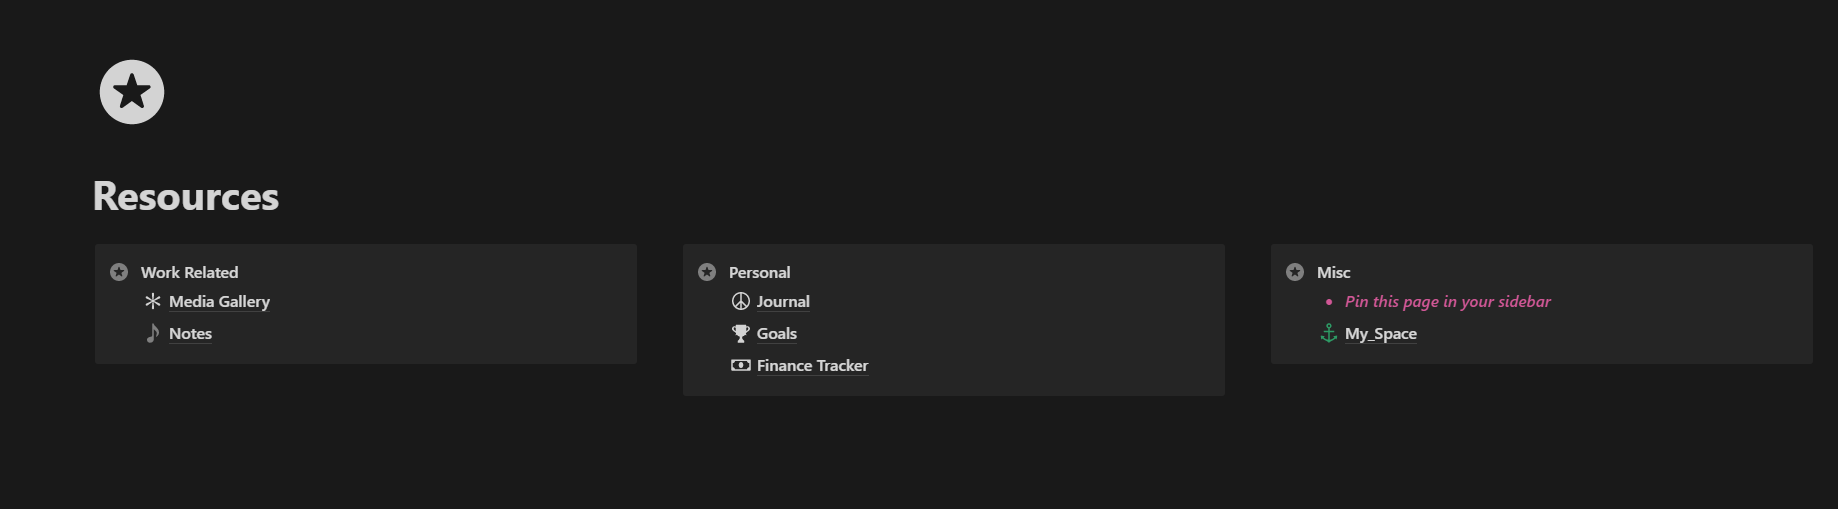The image size is (1838, 509).
Task: Click the music note icon beside Notes
Action: coord(153,333)
